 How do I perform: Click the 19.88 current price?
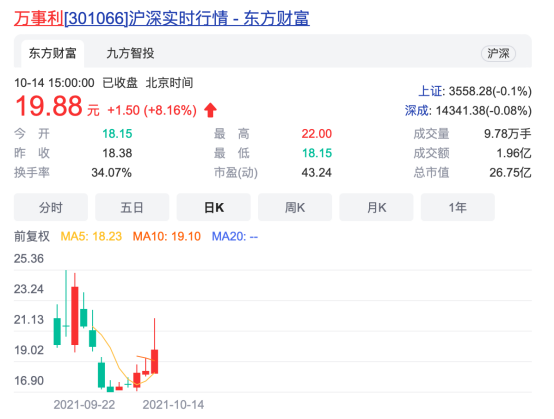pyautogui.click(x=48, y=106)
